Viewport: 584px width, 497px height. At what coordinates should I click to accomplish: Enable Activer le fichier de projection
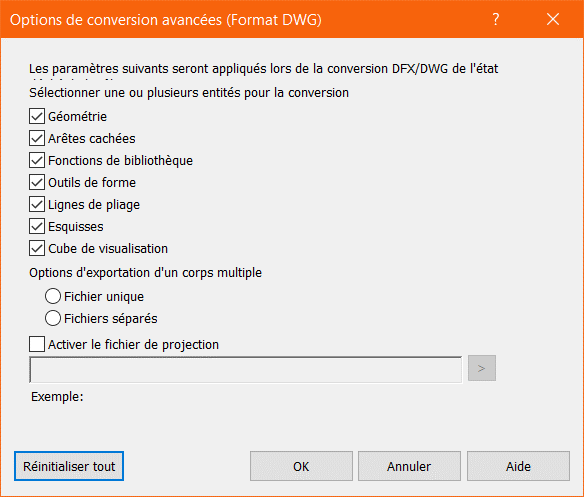[x=37, y=344]
